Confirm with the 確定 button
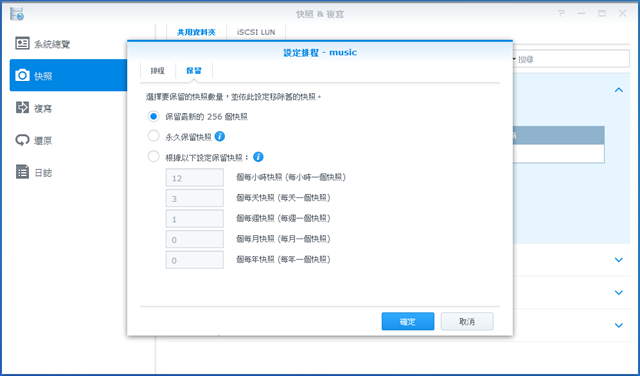The image size is (640, 376). (408, 321)
